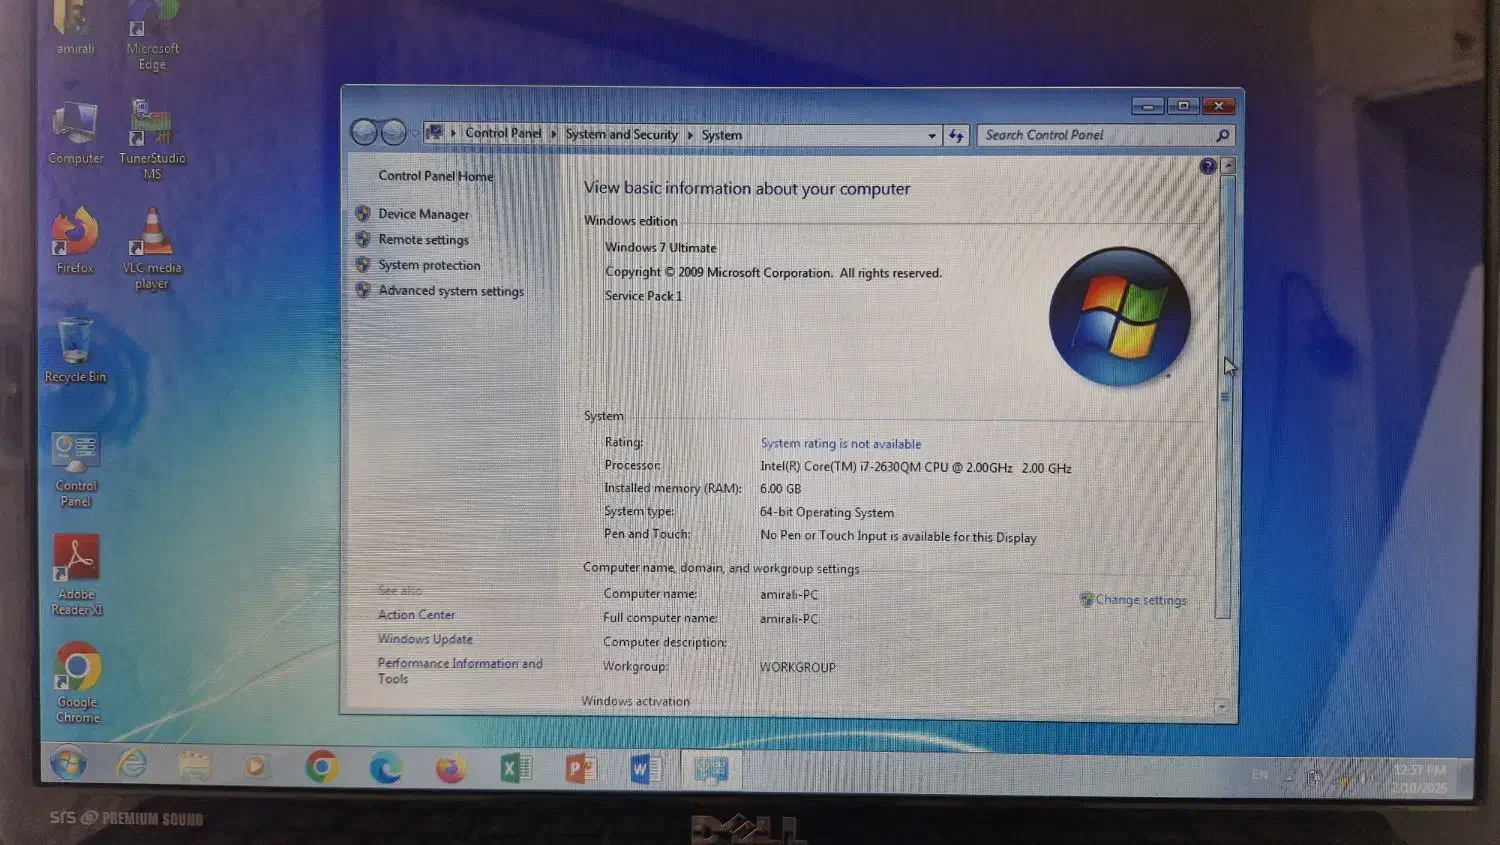Click the taskbar clock showing 12:57 PM

pos(1419,779)
